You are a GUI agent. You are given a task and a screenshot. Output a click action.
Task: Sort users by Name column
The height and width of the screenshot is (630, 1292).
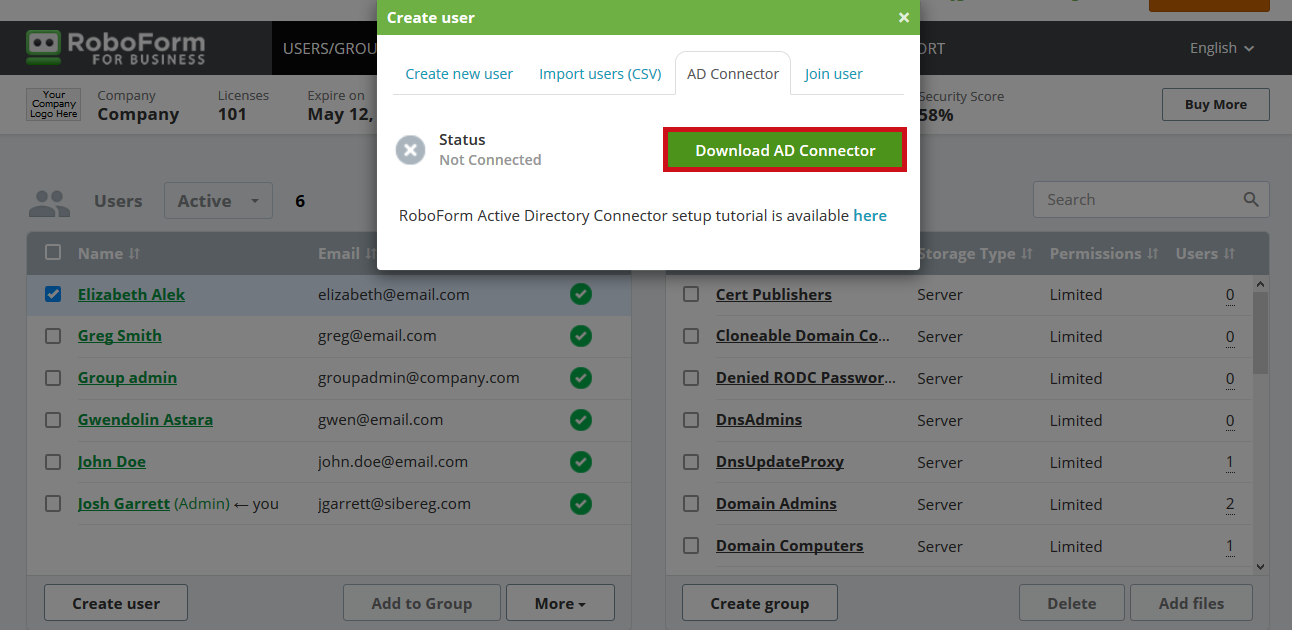[109, 254]
